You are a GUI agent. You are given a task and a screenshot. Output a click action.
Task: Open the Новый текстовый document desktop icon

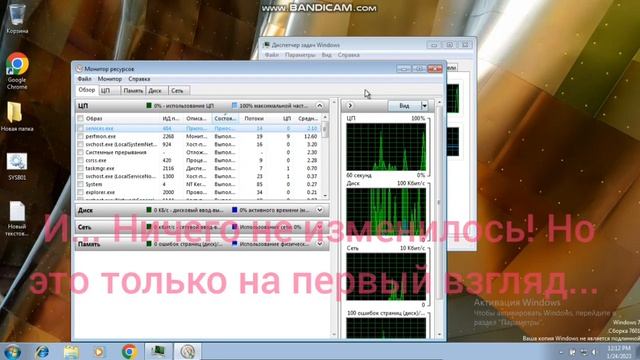(x=17, y=218)
